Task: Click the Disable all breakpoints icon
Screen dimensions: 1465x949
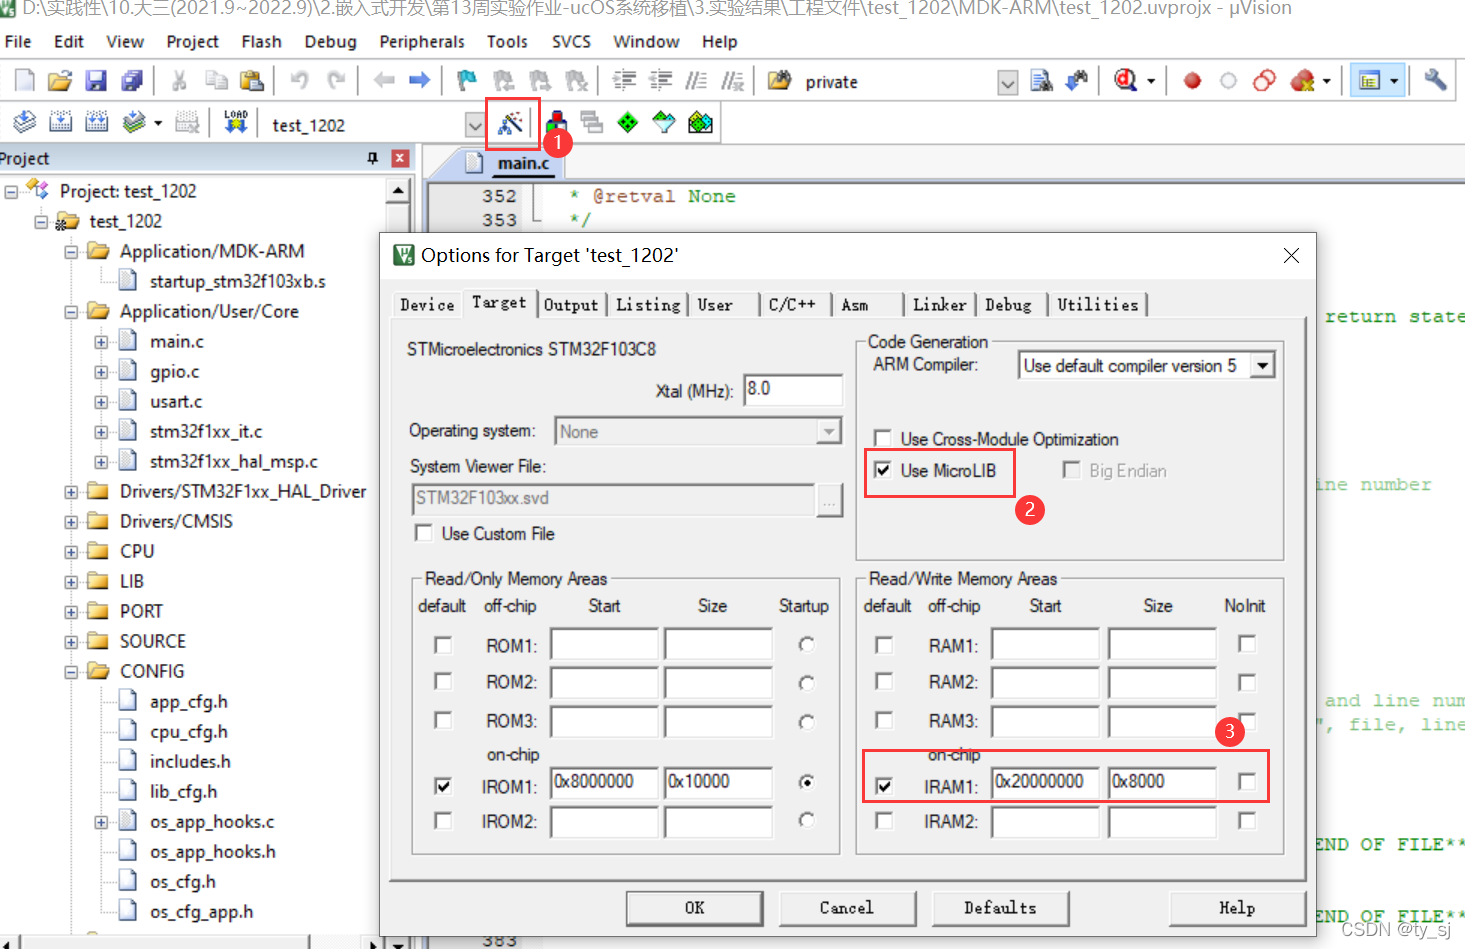Action: pyautogui.click(x=1264, y=81)
